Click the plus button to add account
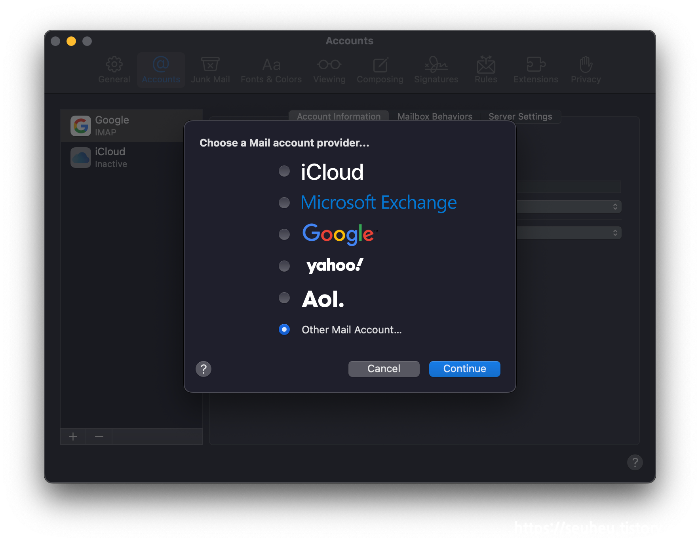This screenshot has width=700, height=541. tap(73, 437)
